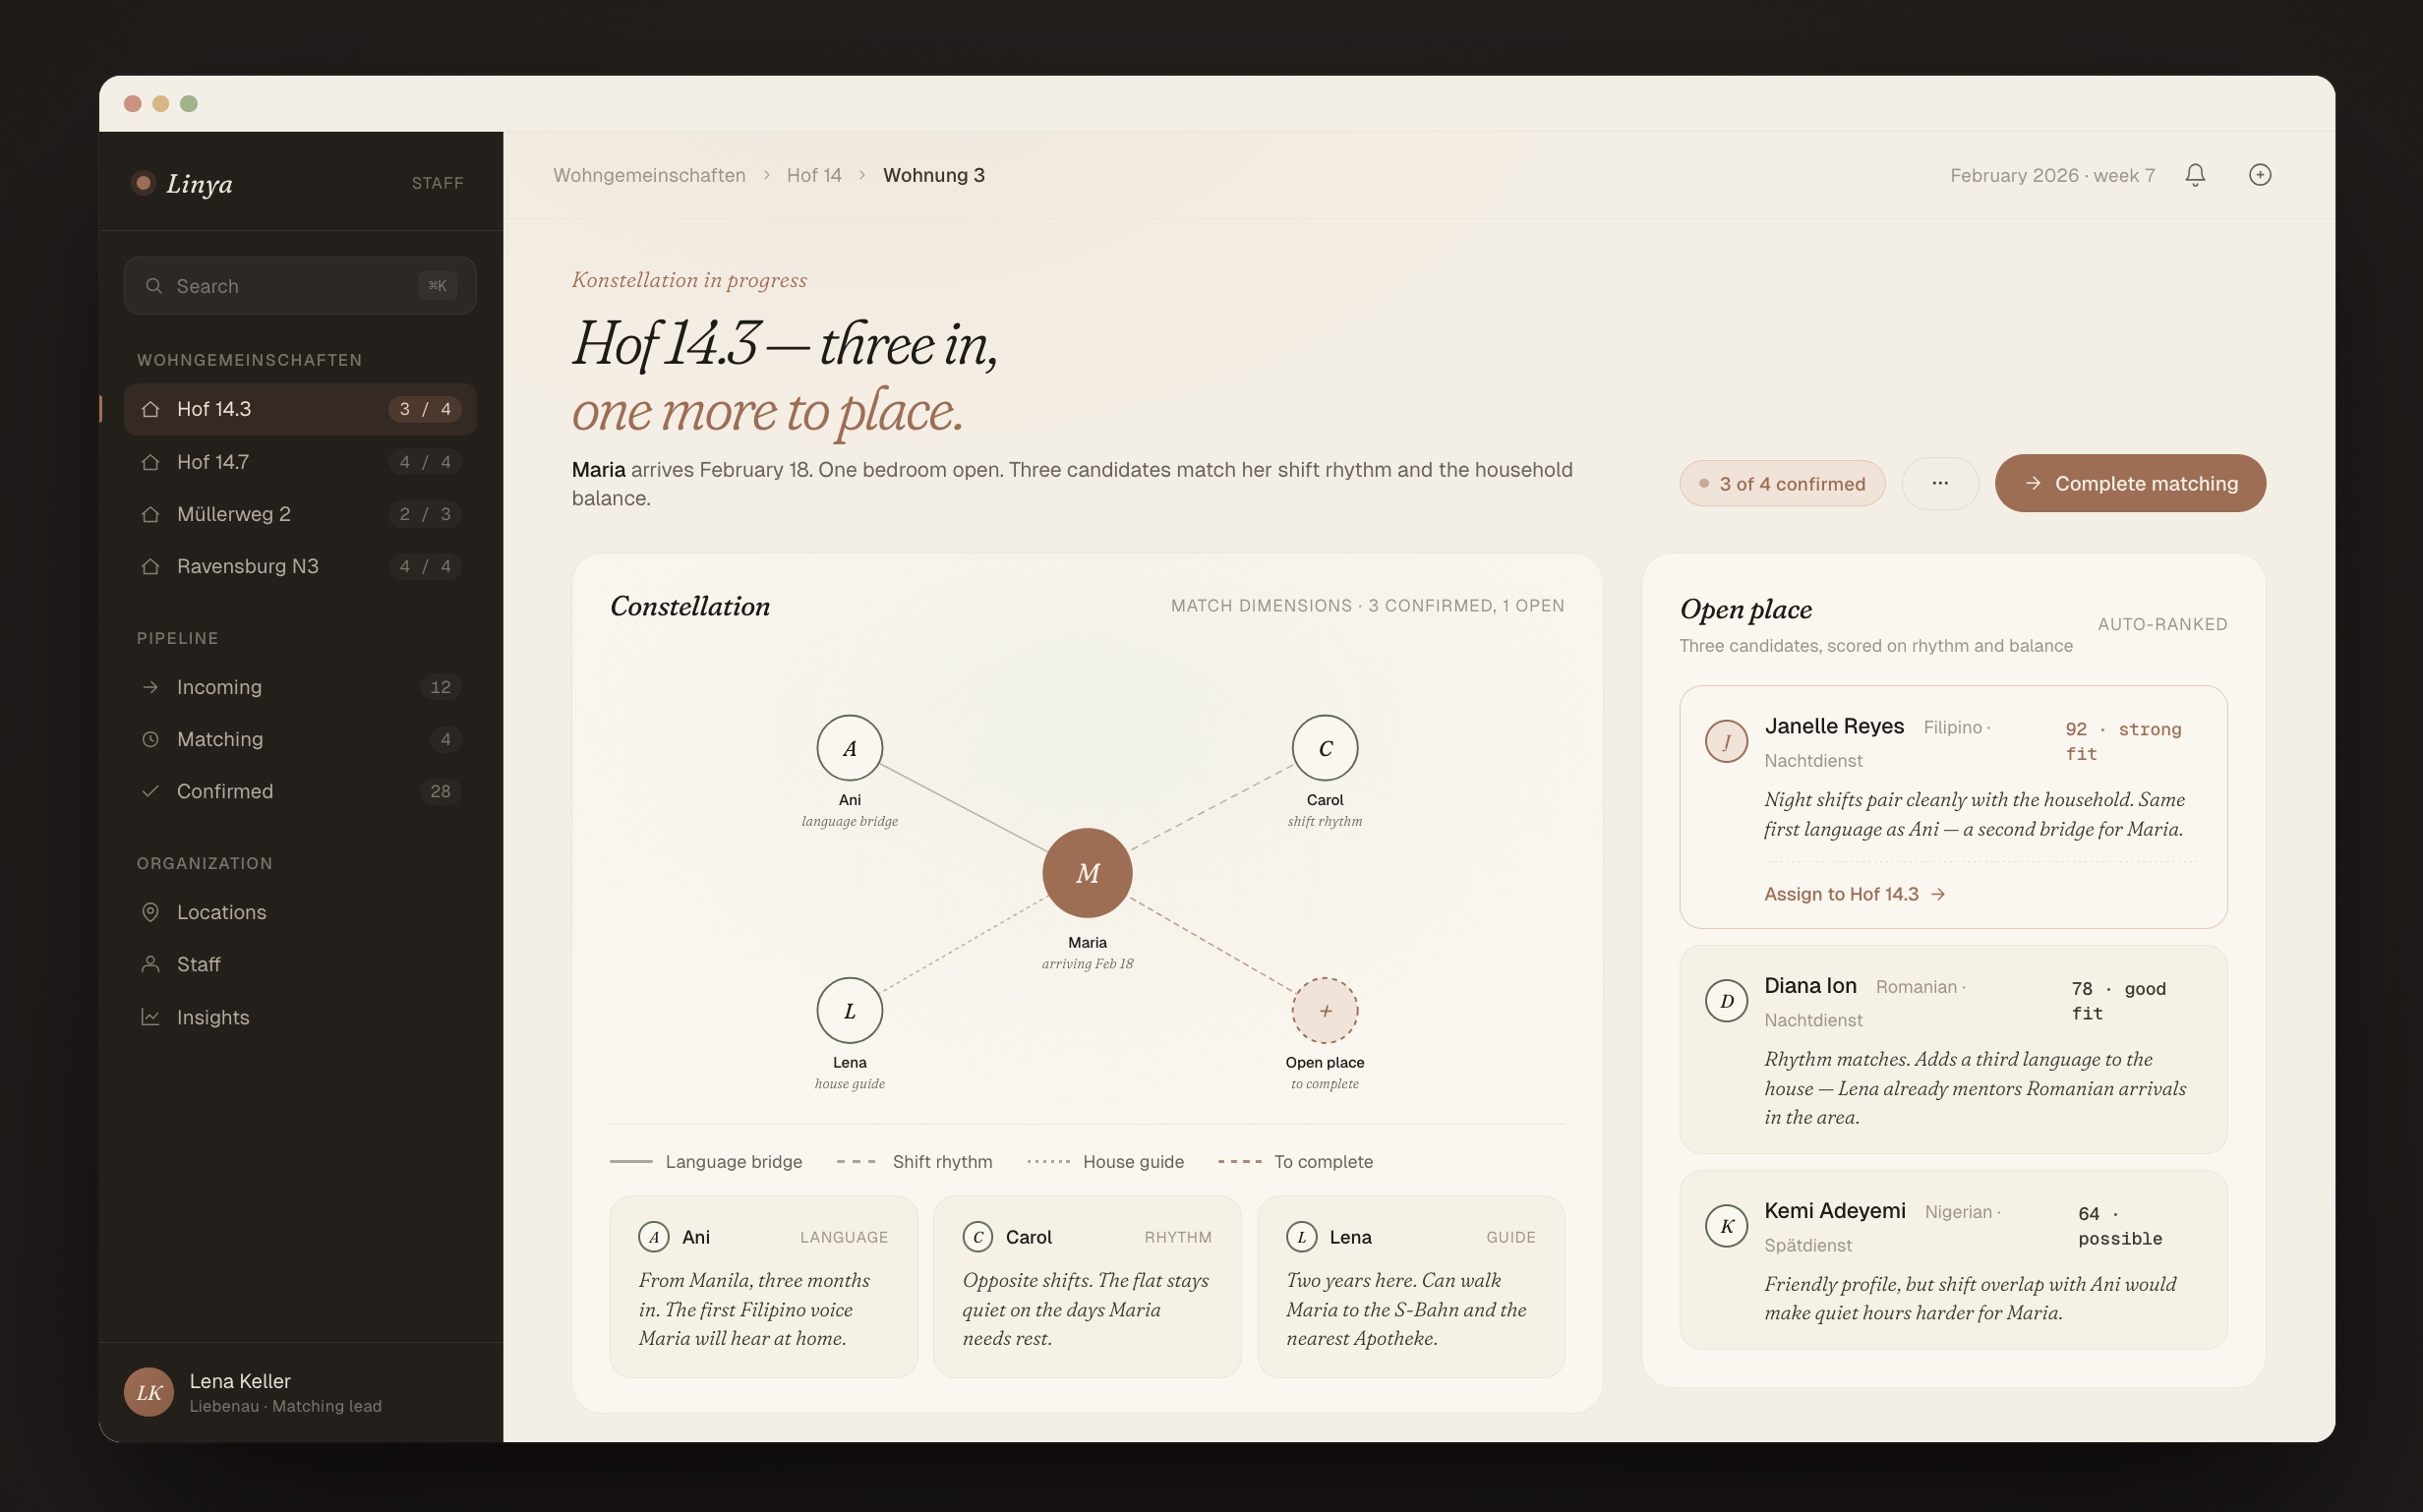Click the notifications bell icon
Image resolution: width=2423 pixels, height=1512 pixels.
pos(2195,175)
